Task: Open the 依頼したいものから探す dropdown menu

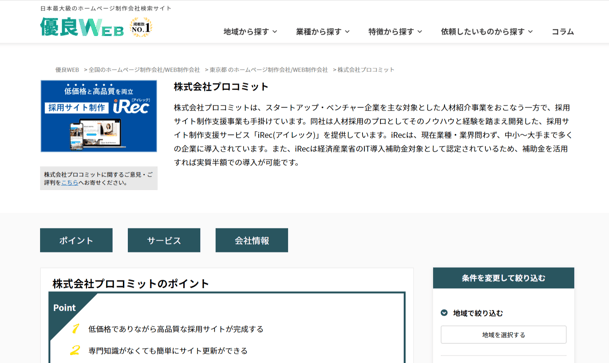Action: (487, 32)
